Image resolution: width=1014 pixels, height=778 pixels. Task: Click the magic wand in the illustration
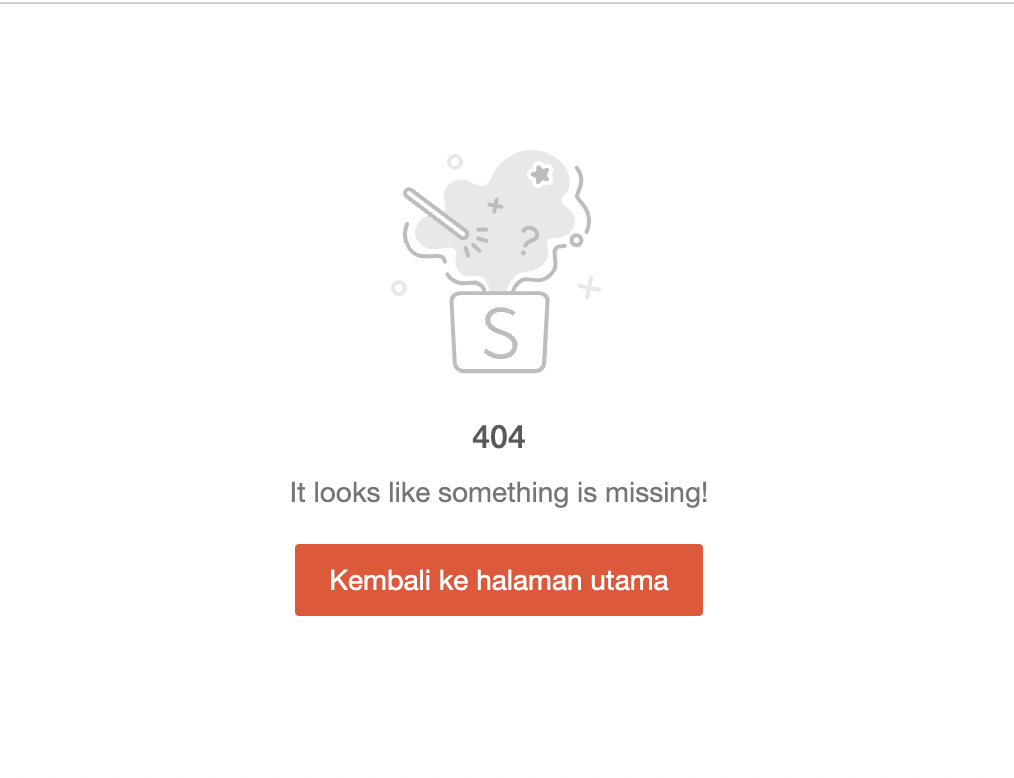(x=436, y=213)
